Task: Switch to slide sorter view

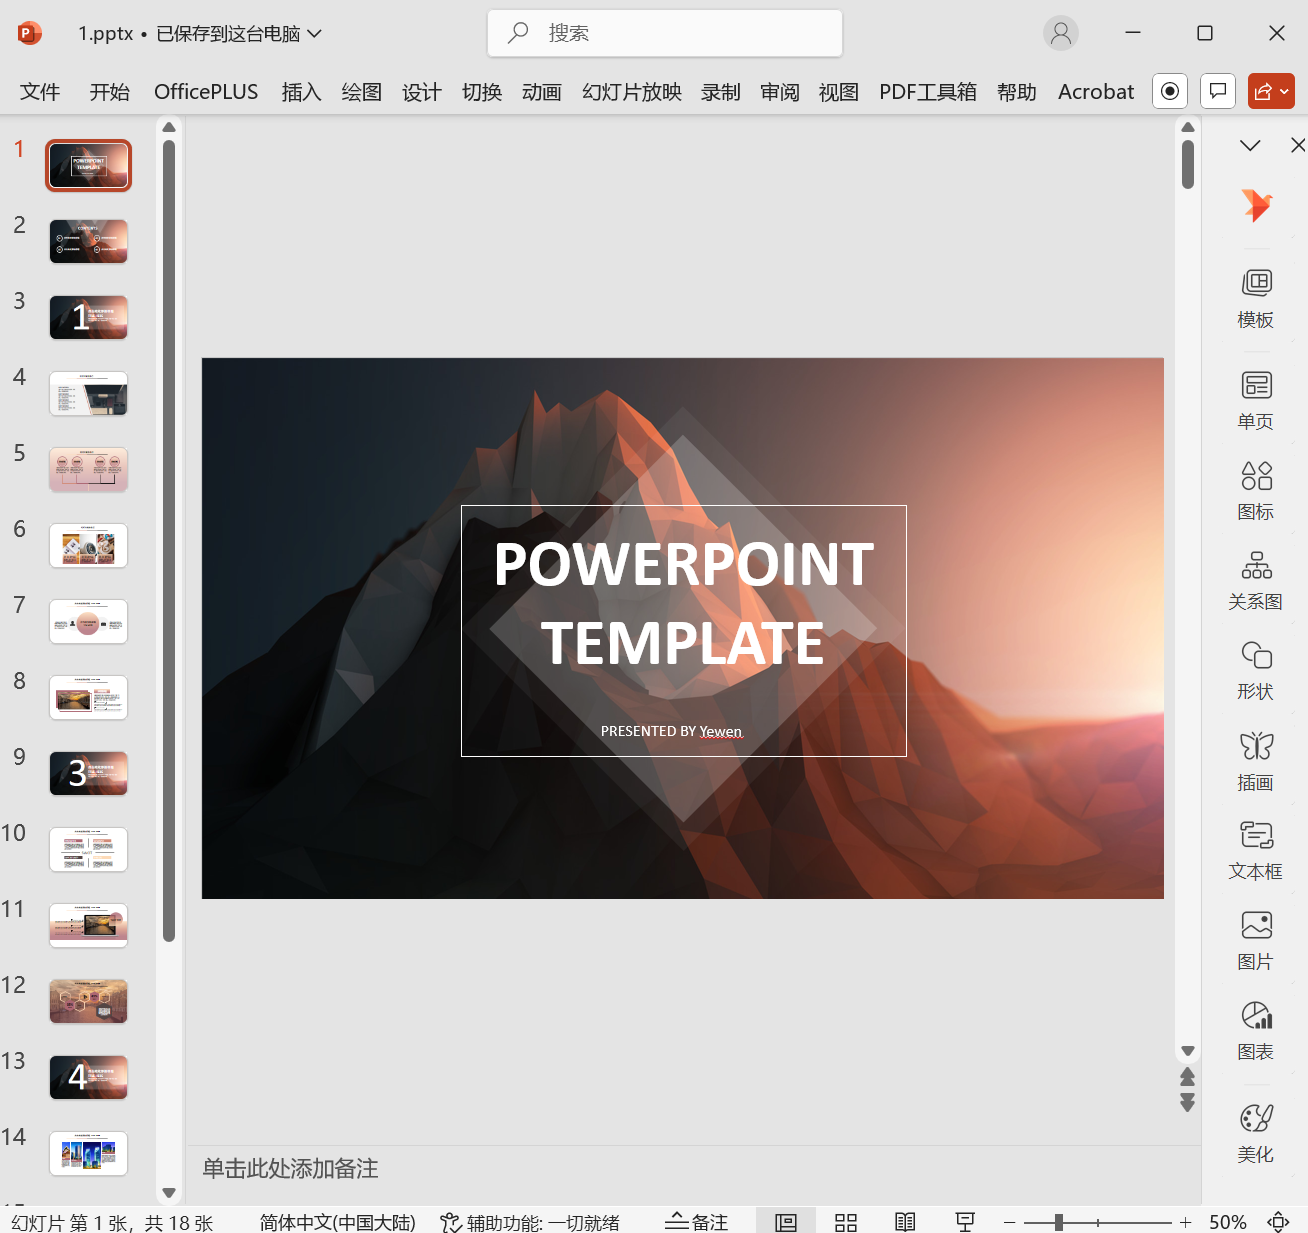Action: click(x=846, y=1222)
